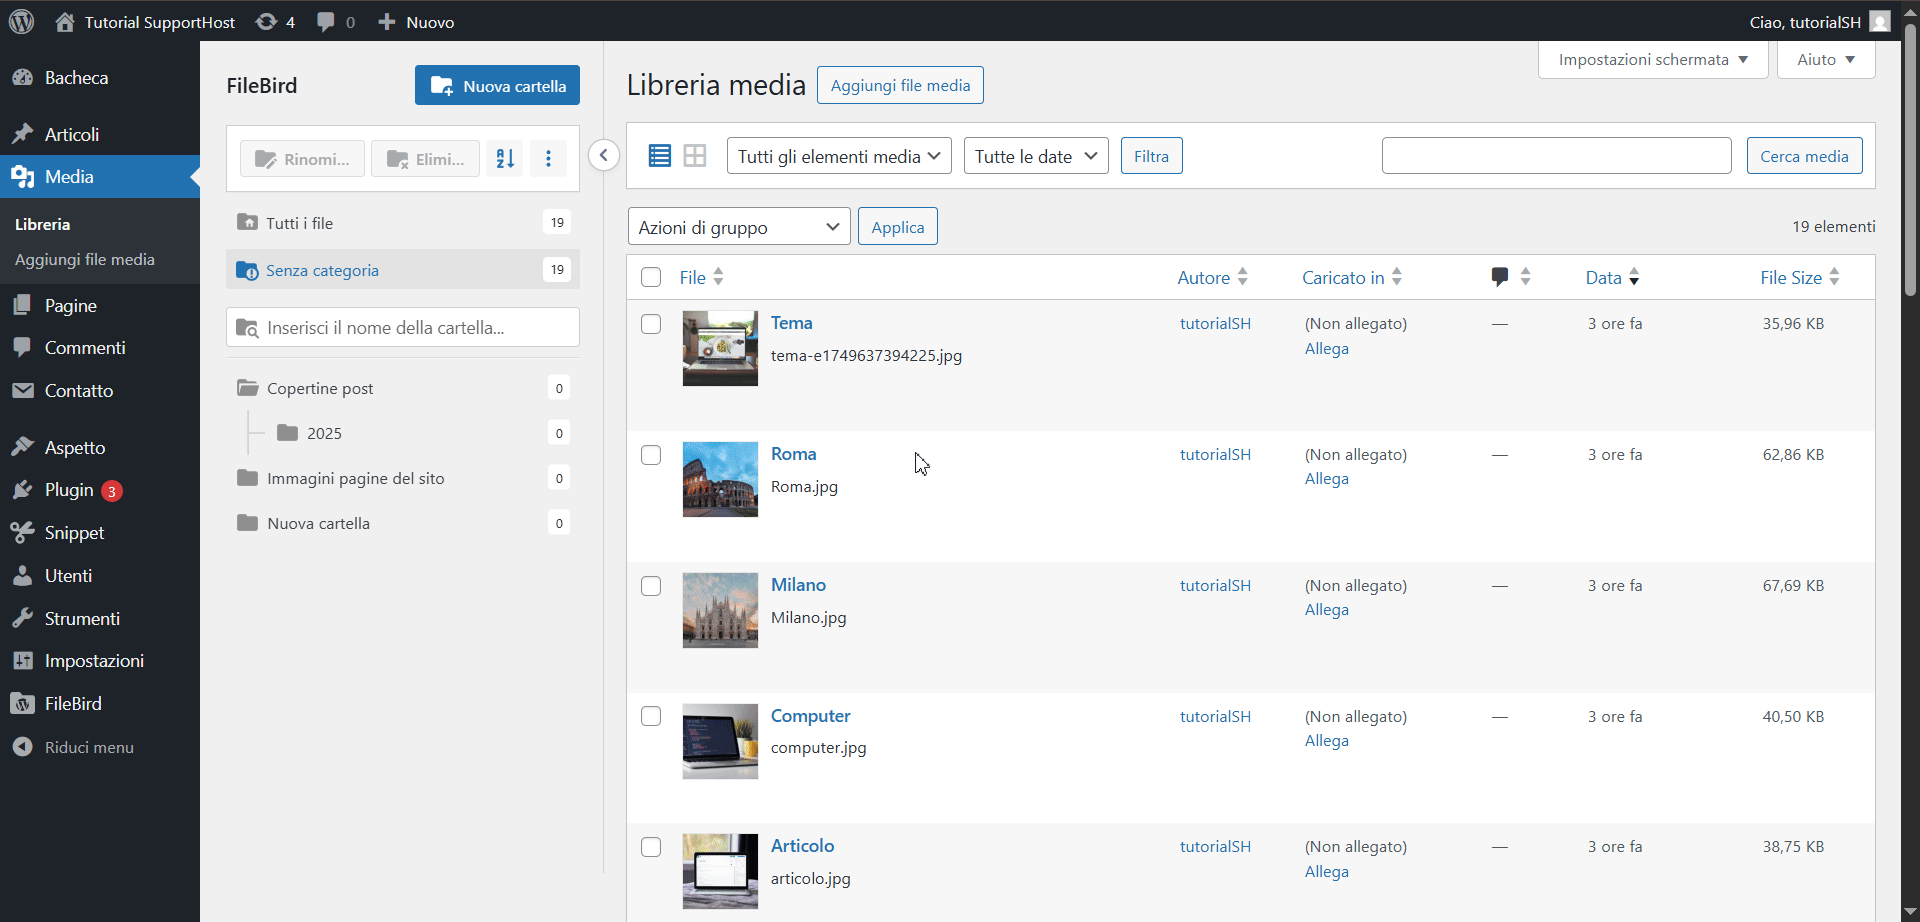Switch to grid view
Image resolution: width=1920 pixels, height=922 pixels.
[695, 156]
